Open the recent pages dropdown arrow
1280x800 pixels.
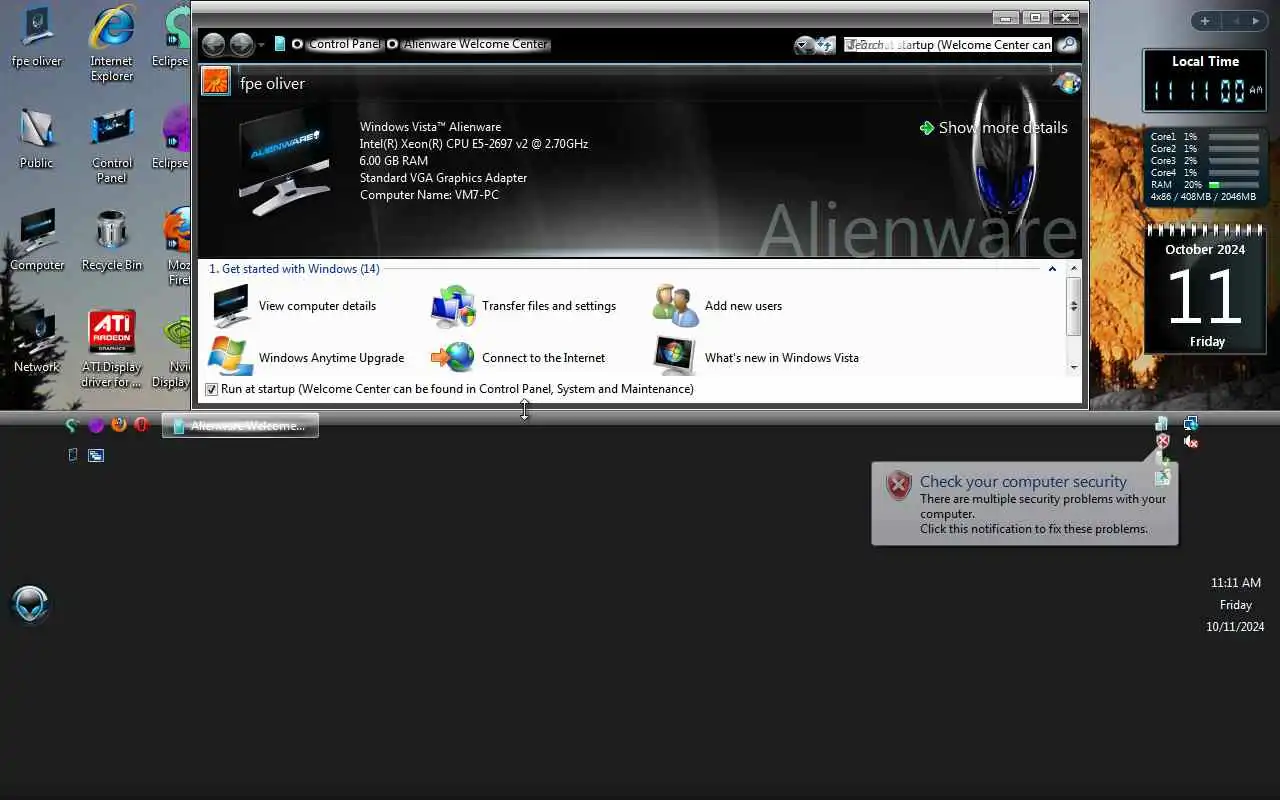261,45
